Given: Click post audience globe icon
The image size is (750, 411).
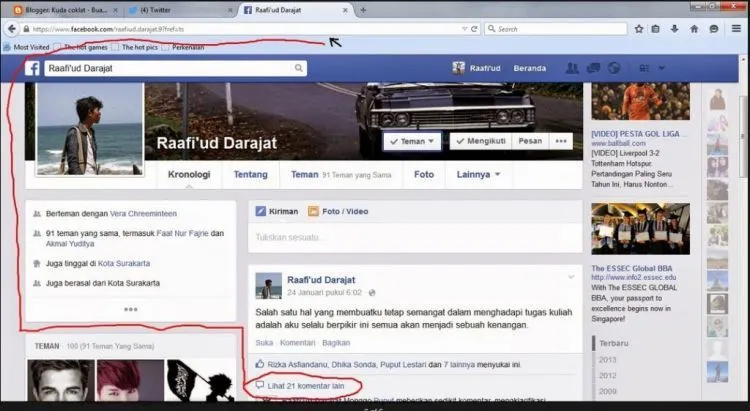Looking at the screenshot, I should click(372, 292).
